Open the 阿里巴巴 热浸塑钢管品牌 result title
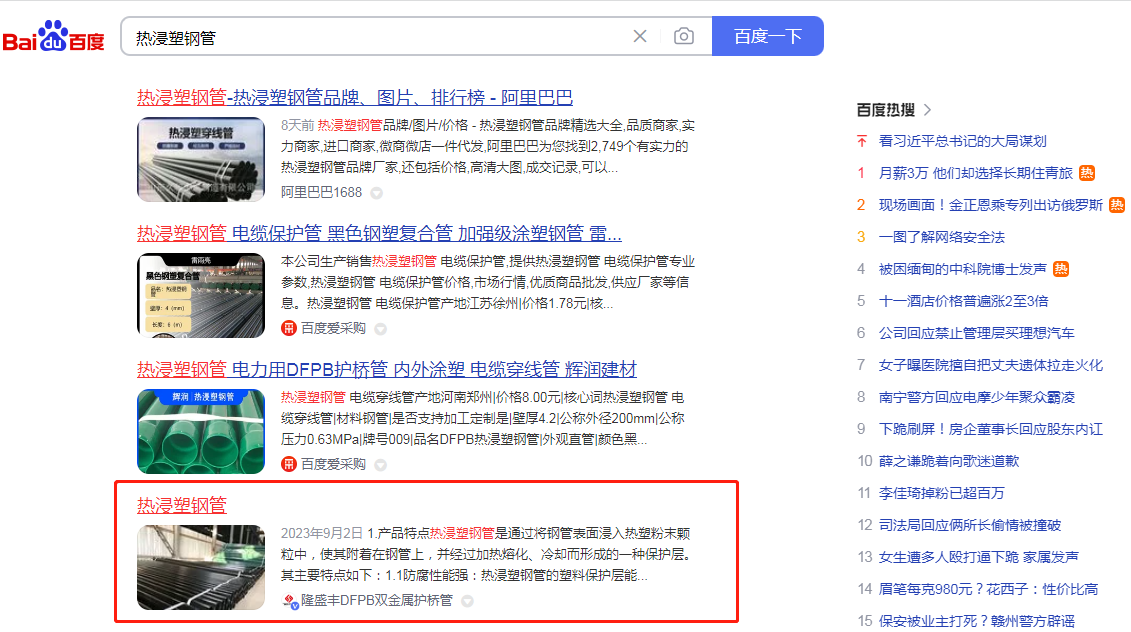 pyautogui.click(x=355, y=97)
